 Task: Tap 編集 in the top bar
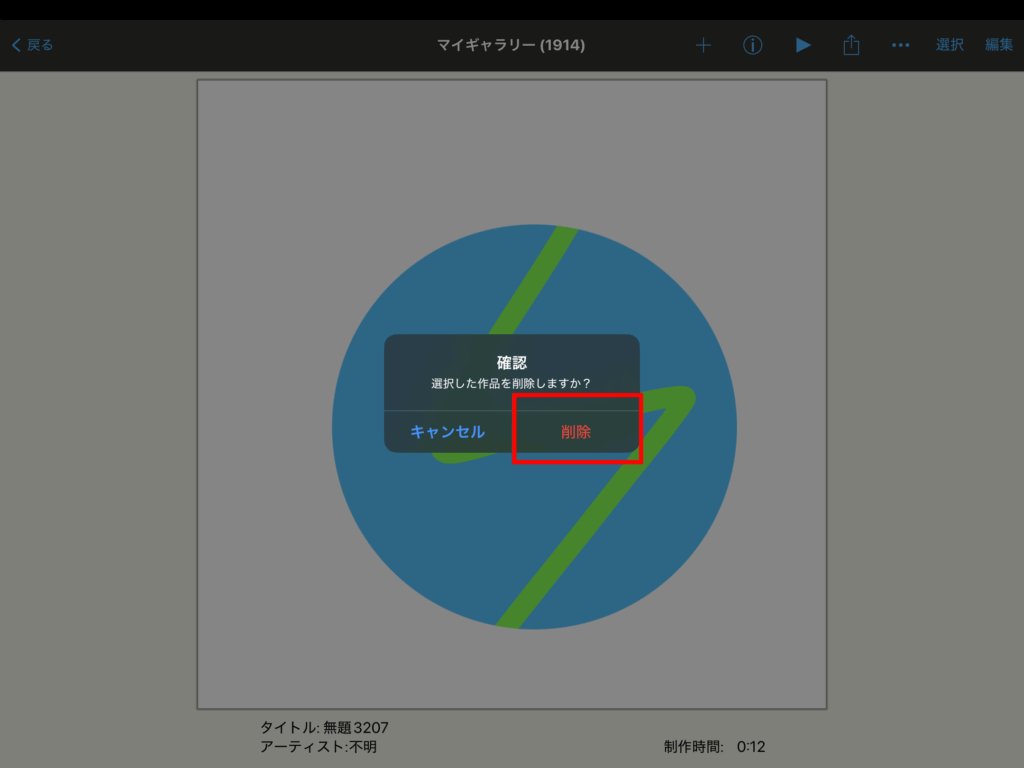pos(998,45)
